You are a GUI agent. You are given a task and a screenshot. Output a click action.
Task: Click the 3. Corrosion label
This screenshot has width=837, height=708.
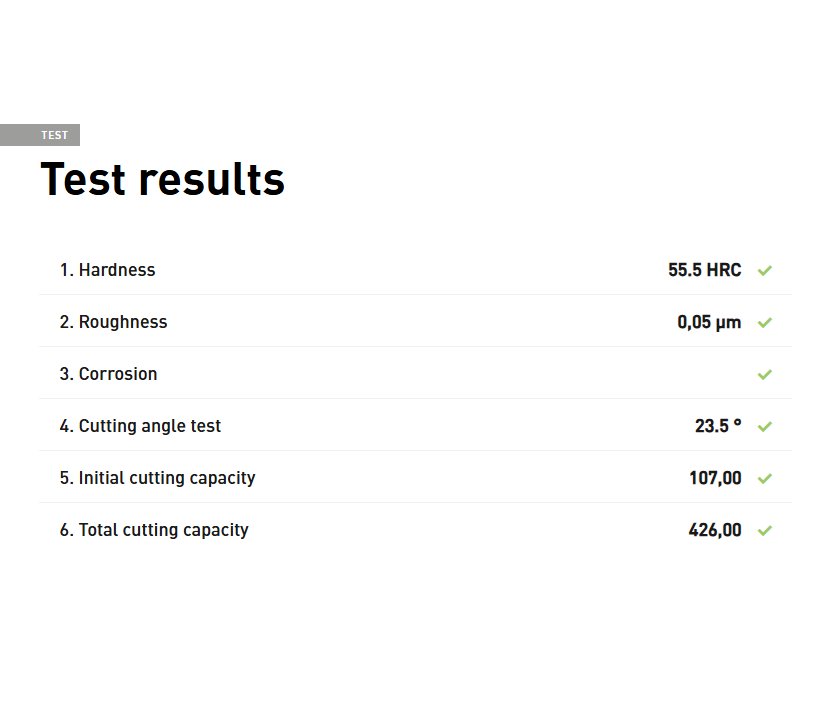pos(108,374)
